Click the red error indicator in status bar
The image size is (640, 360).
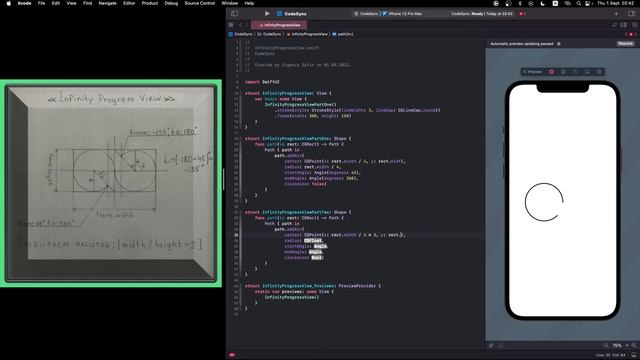[x=522, y=13]
